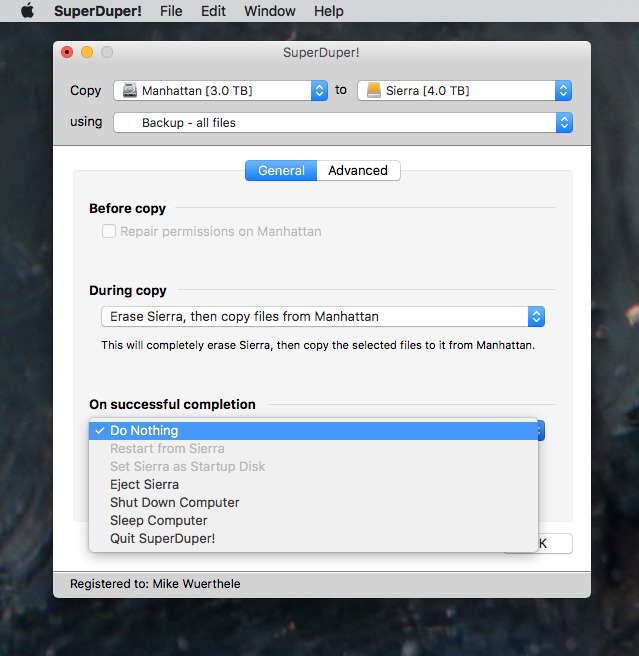Click the orange Sierra drive icon
Image resolution: width=639 pixels, height=656 pixels.
[x=373, y=90]
